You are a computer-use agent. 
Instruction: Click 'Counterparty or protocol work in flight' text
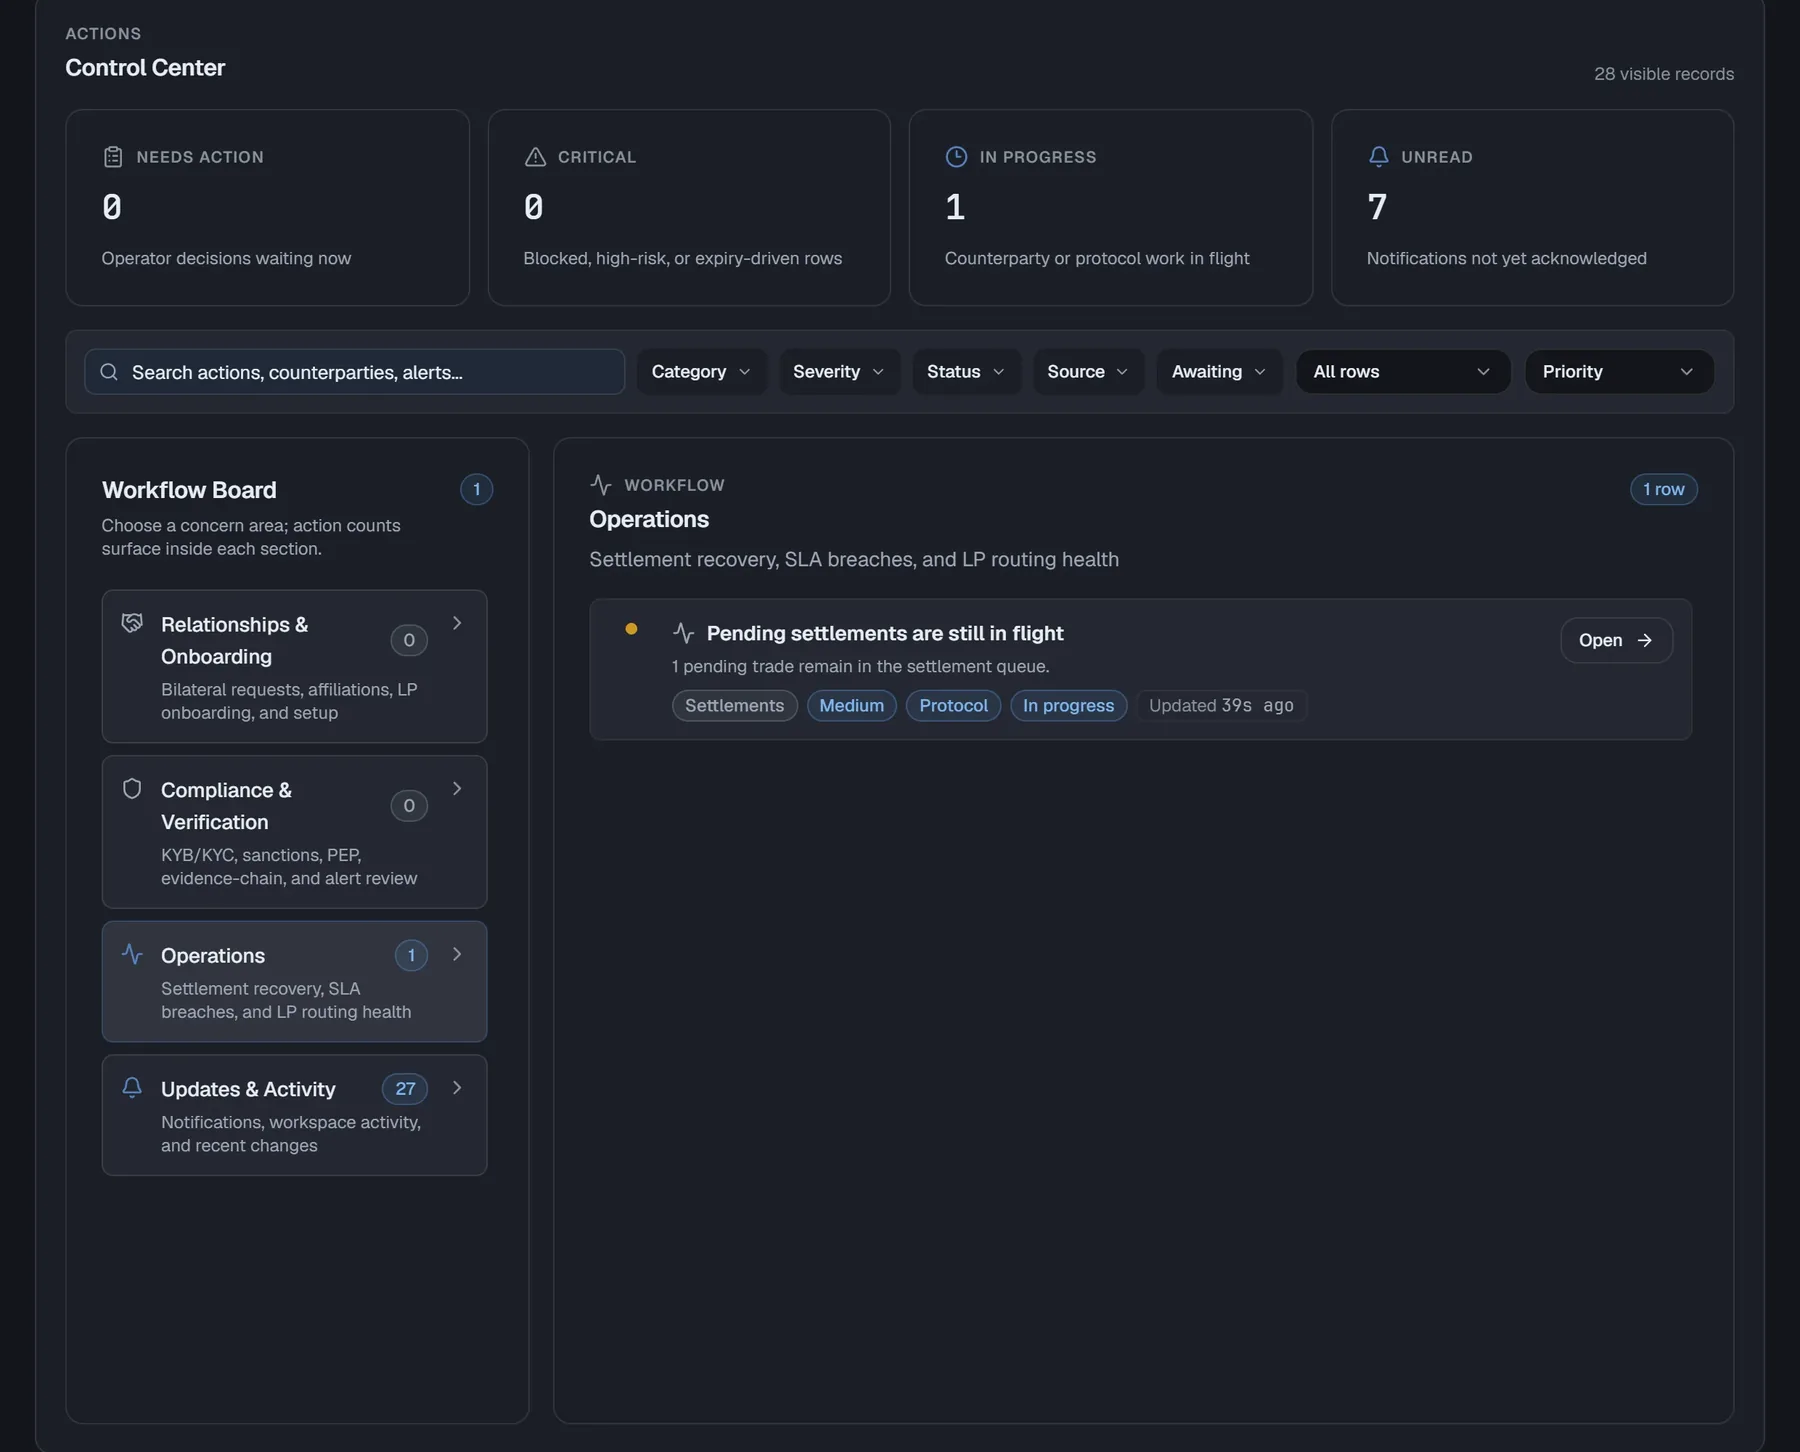tap(1097, 258)
